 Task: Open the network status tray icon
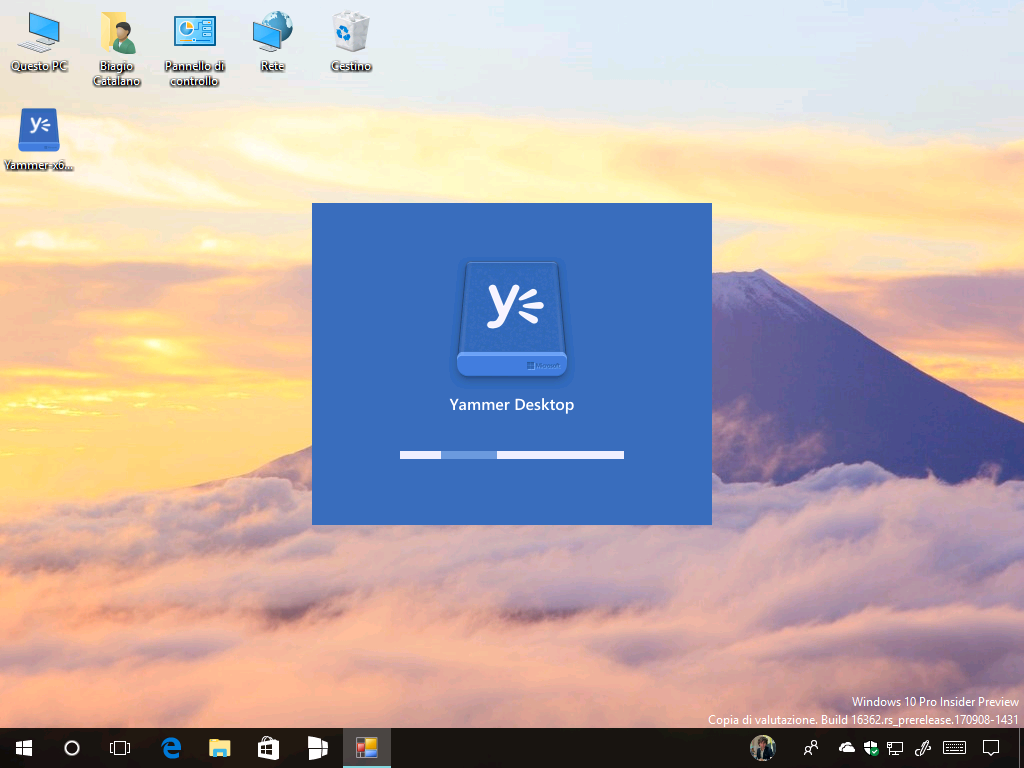click(895, 748)
